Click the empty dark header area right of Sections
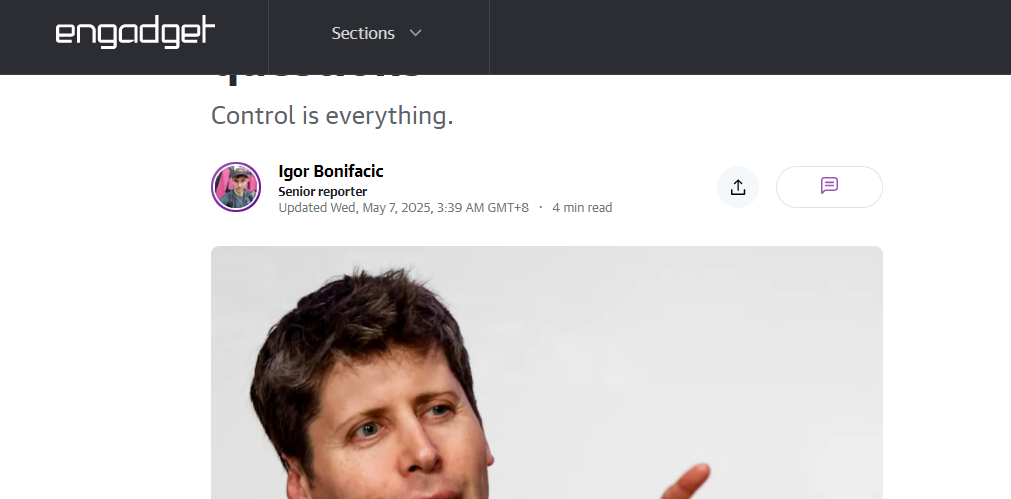This screenshot has height=499, width=1011. tap(750, 37)
